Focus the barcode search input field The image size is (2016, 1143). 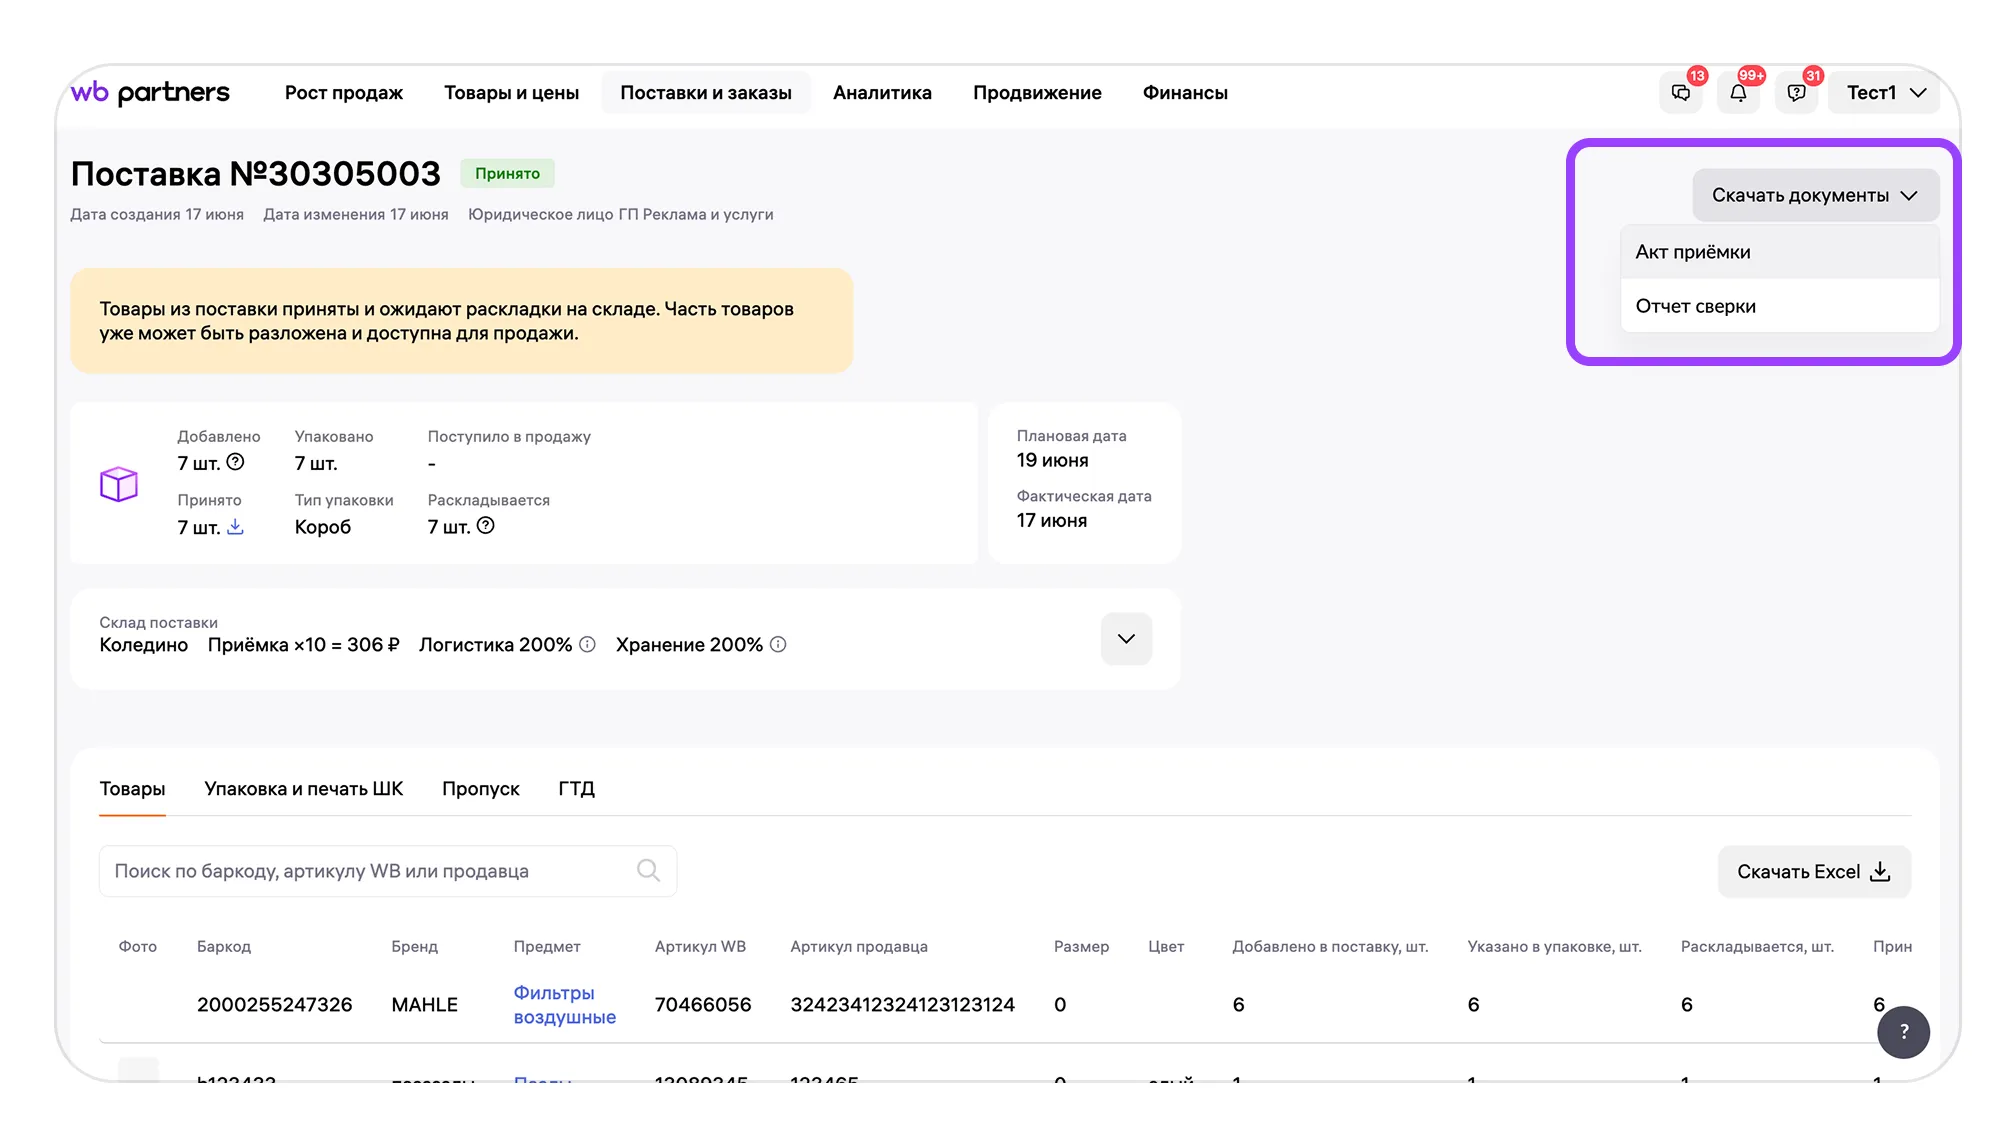coord(388,871)
